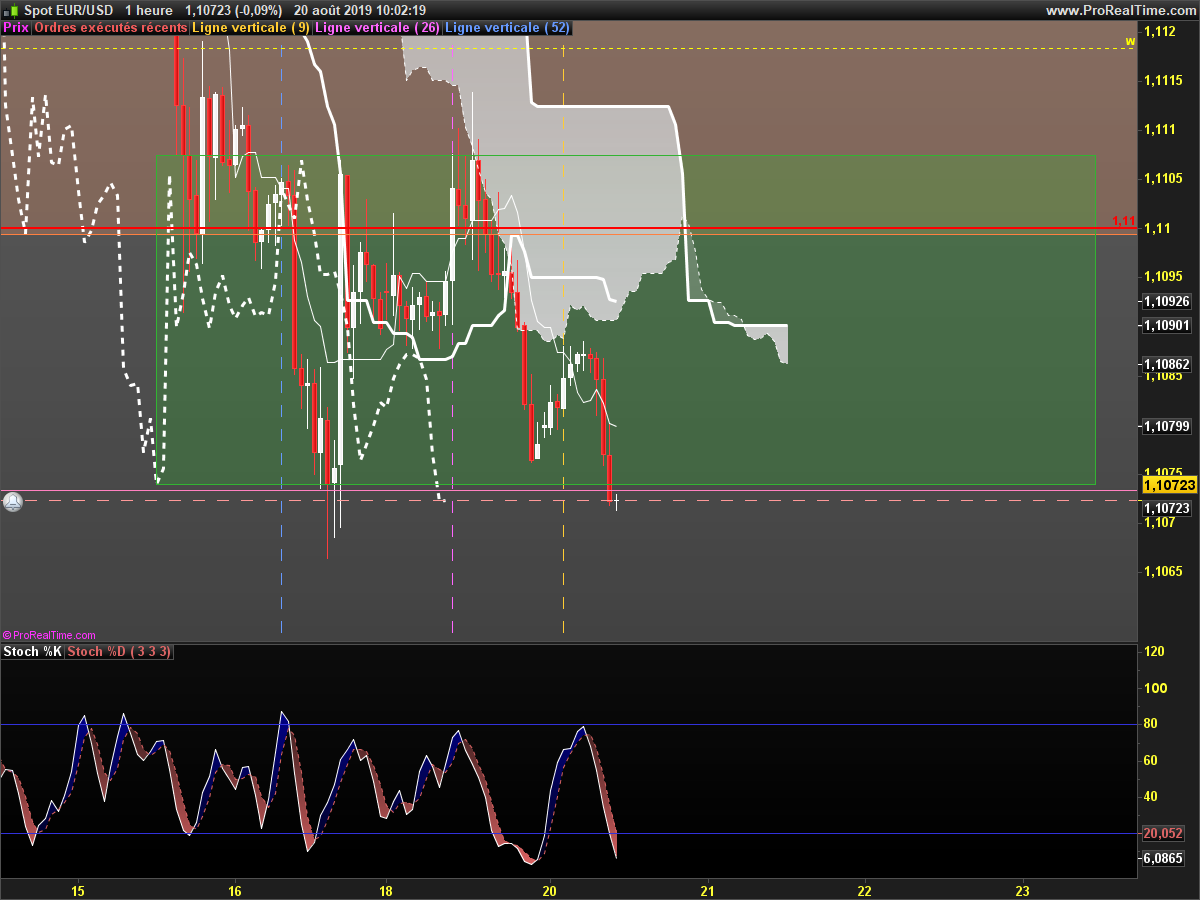Screen dimensions: 1200x900
Task: Click the 20 août 2019 10:02:19 timestamp
Action: (361, 10)
